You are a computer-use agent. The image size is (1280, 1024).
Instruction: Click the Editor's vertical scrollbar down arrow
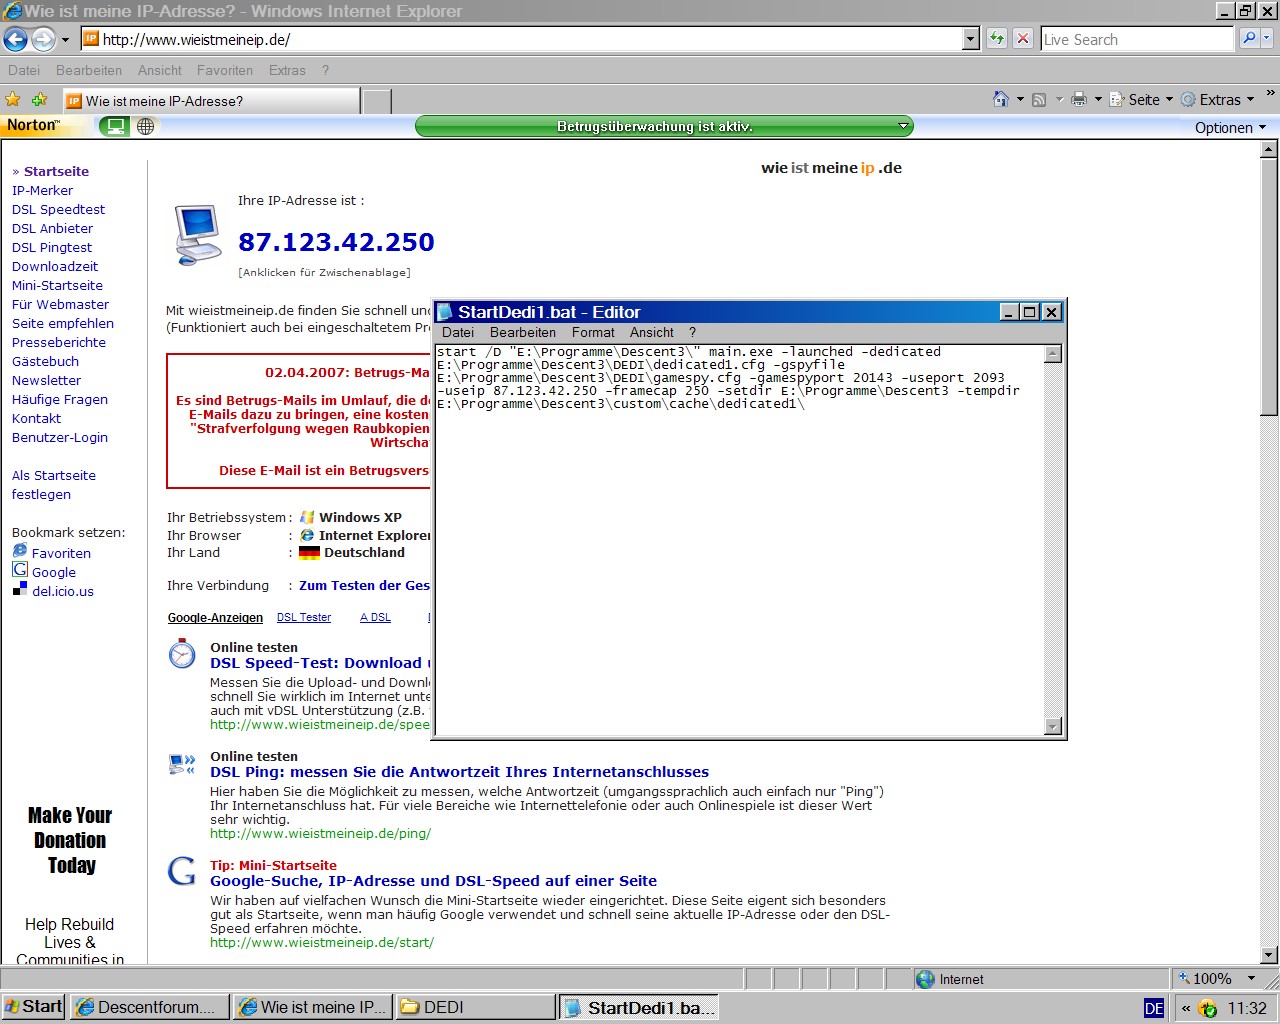tap(1052, 726)
